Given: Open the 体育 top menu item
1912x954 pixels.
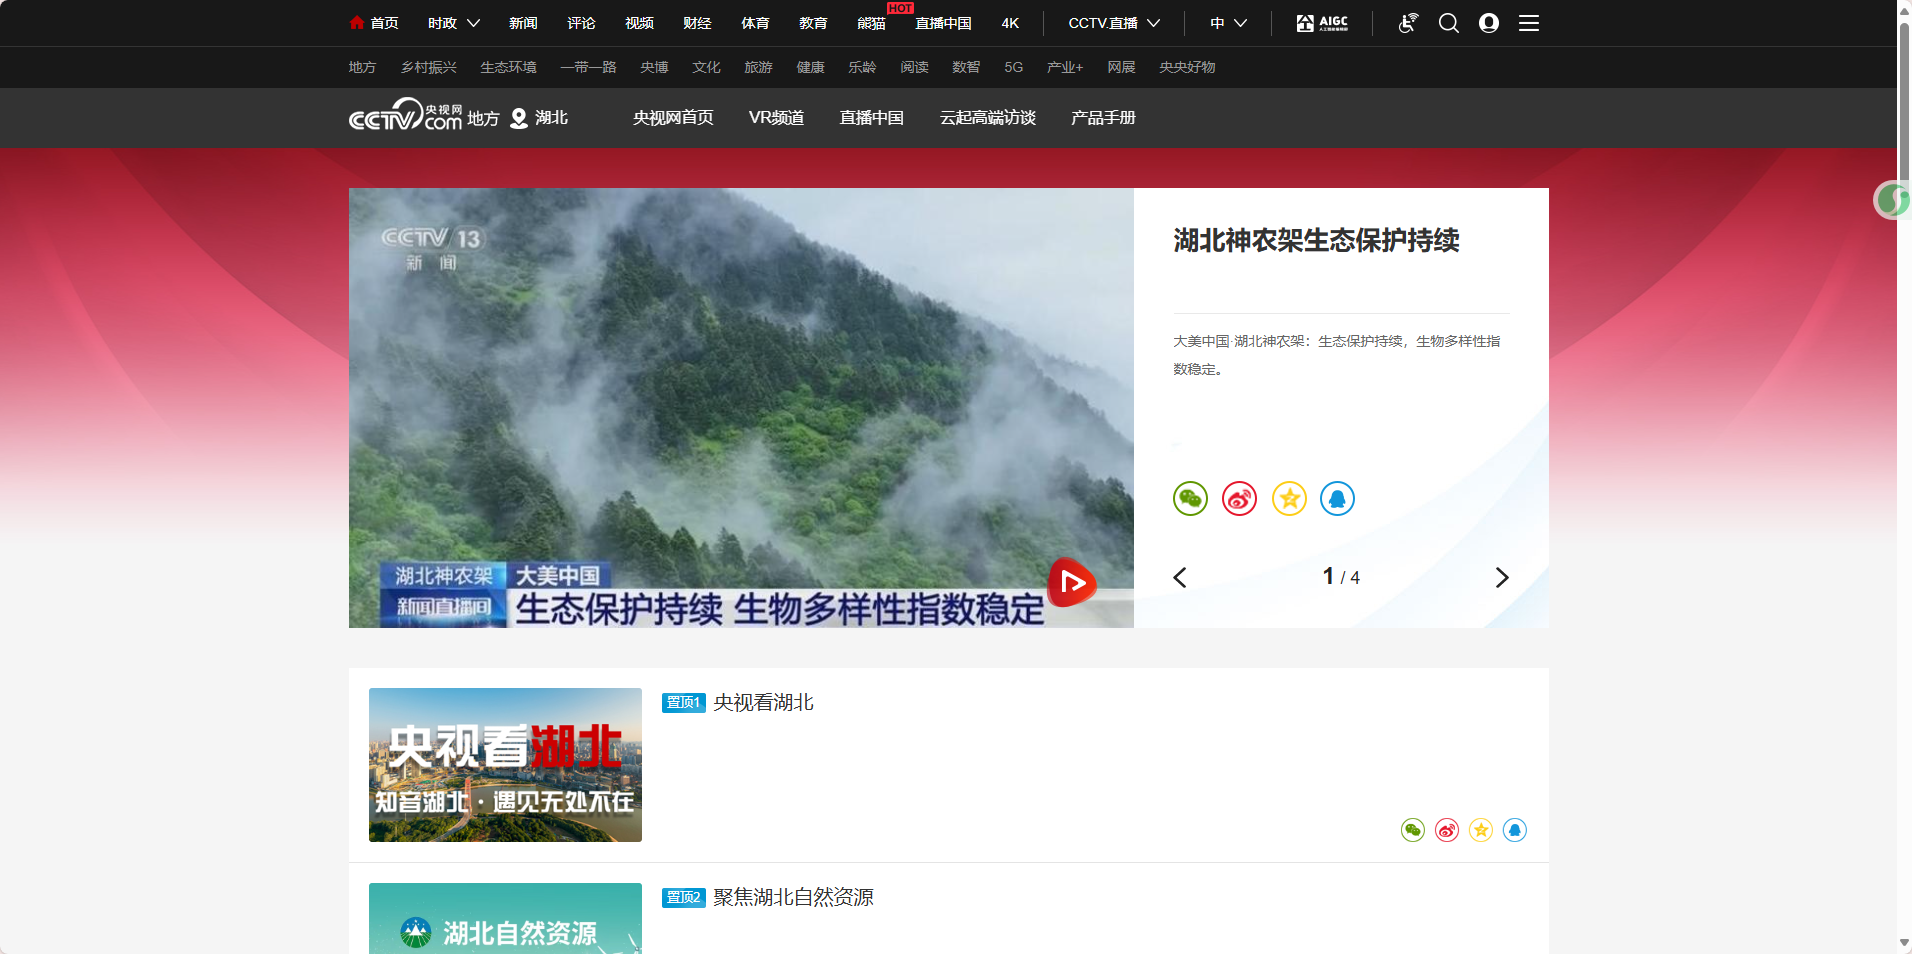Looking at the screenshot, I should (x=755, y=23).
